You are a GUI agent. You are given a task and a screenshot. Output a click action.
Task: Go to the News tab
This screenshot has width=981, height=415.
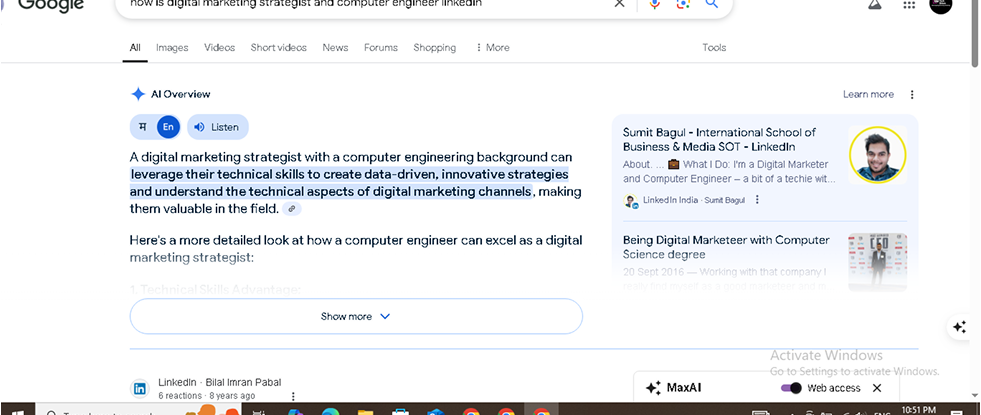pyautogui.click(x=335, y=48)
